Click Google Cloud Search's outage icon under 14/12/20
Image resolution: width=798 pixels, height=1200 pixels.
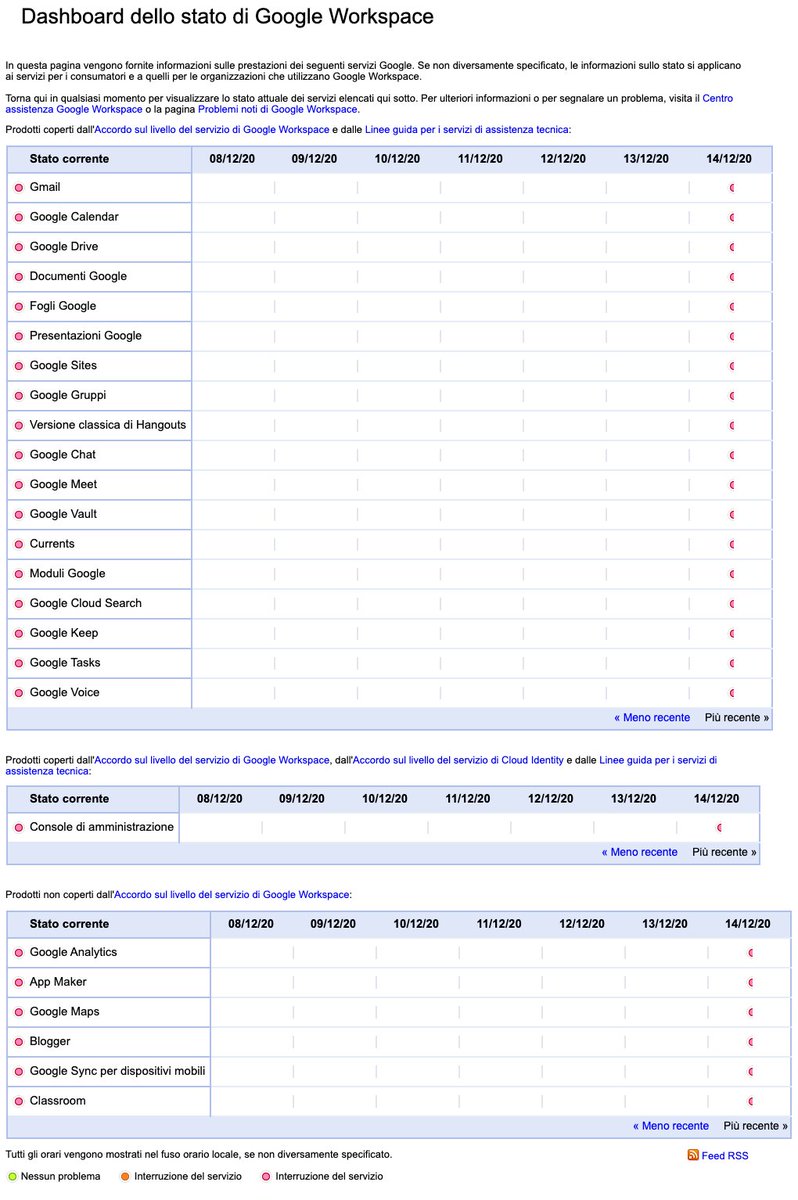[733, 604]
